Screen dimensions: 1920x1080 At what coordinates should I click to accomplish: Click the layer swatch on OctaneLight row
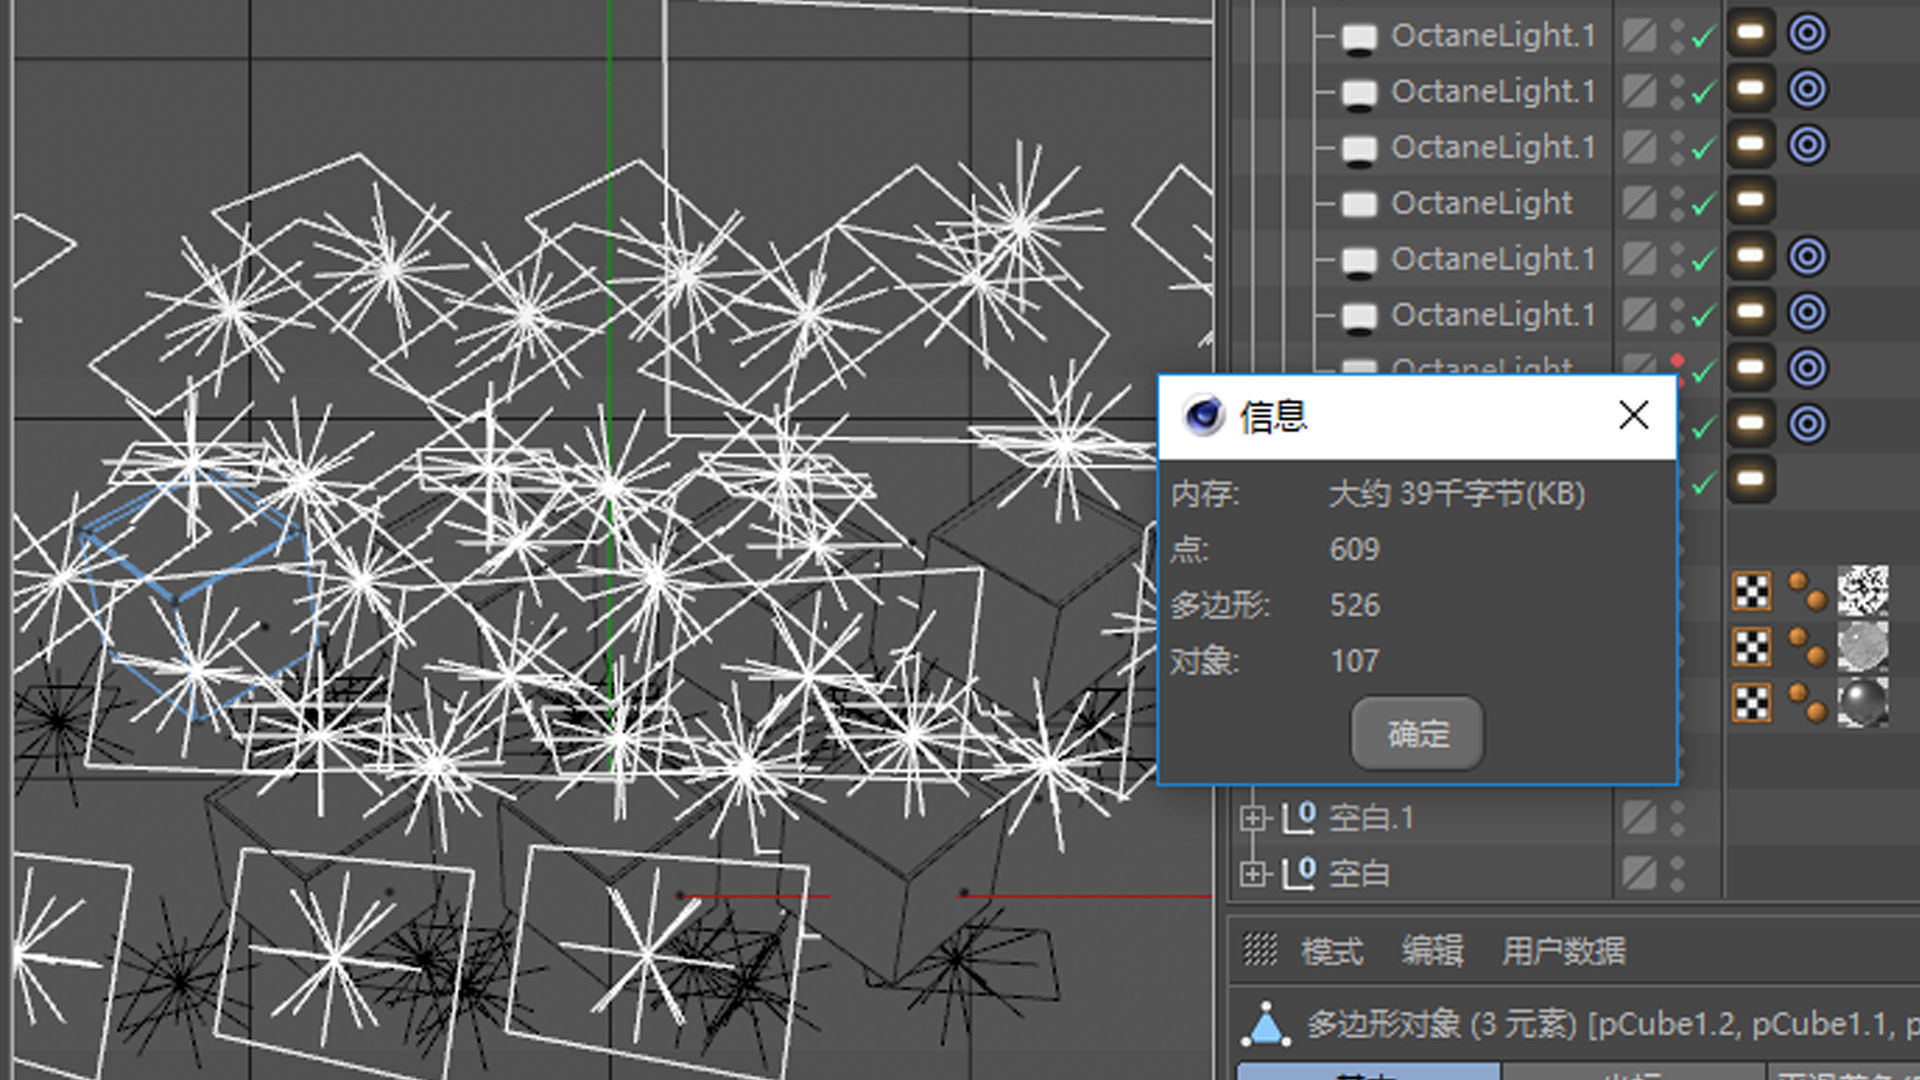point(1639,203)
